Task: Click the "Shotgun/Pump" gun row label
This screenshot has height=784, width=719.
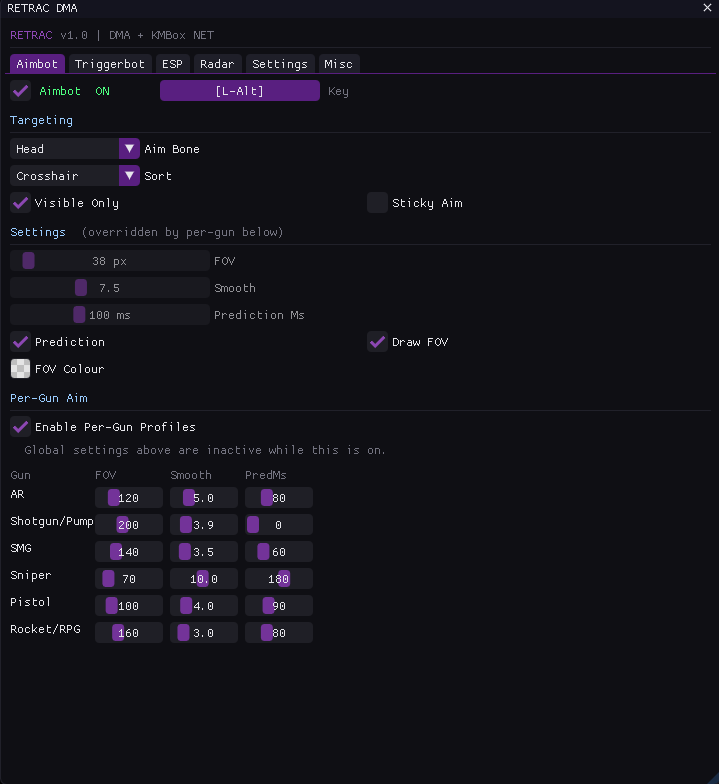Action: (52, 521)
